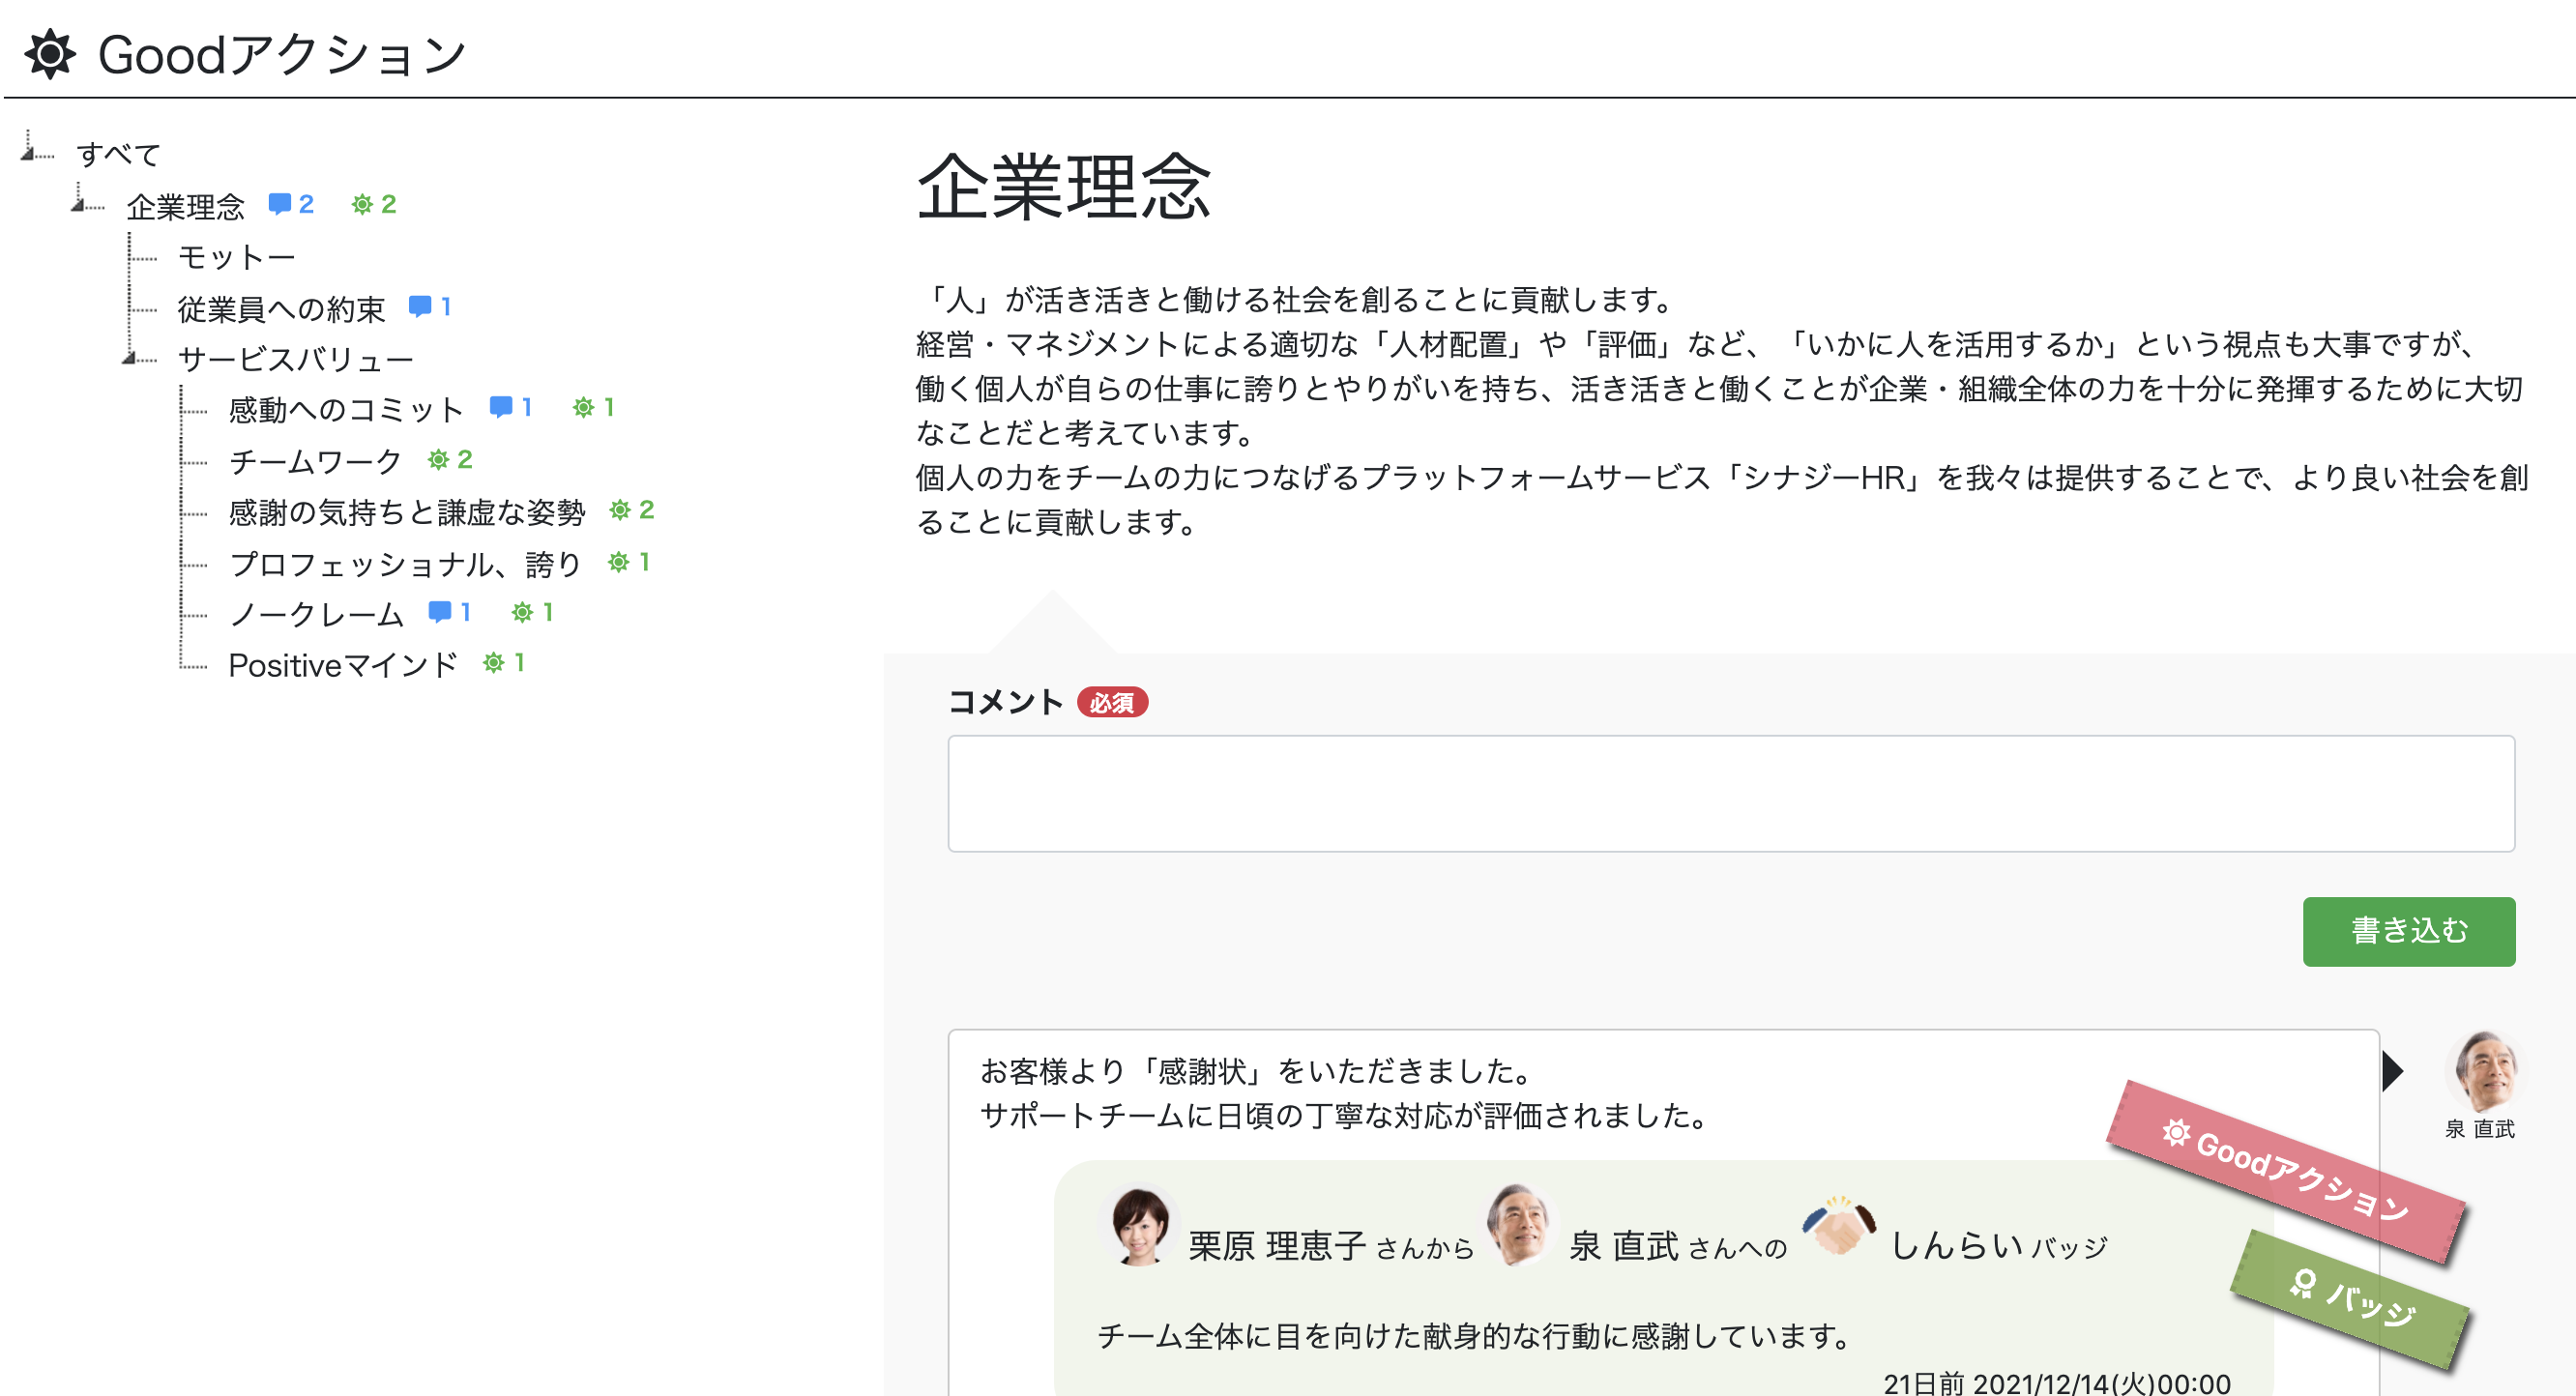Click 栗原 理恵子's avatar photo
The image size is (2576, 1396).
[1138, 1227]
